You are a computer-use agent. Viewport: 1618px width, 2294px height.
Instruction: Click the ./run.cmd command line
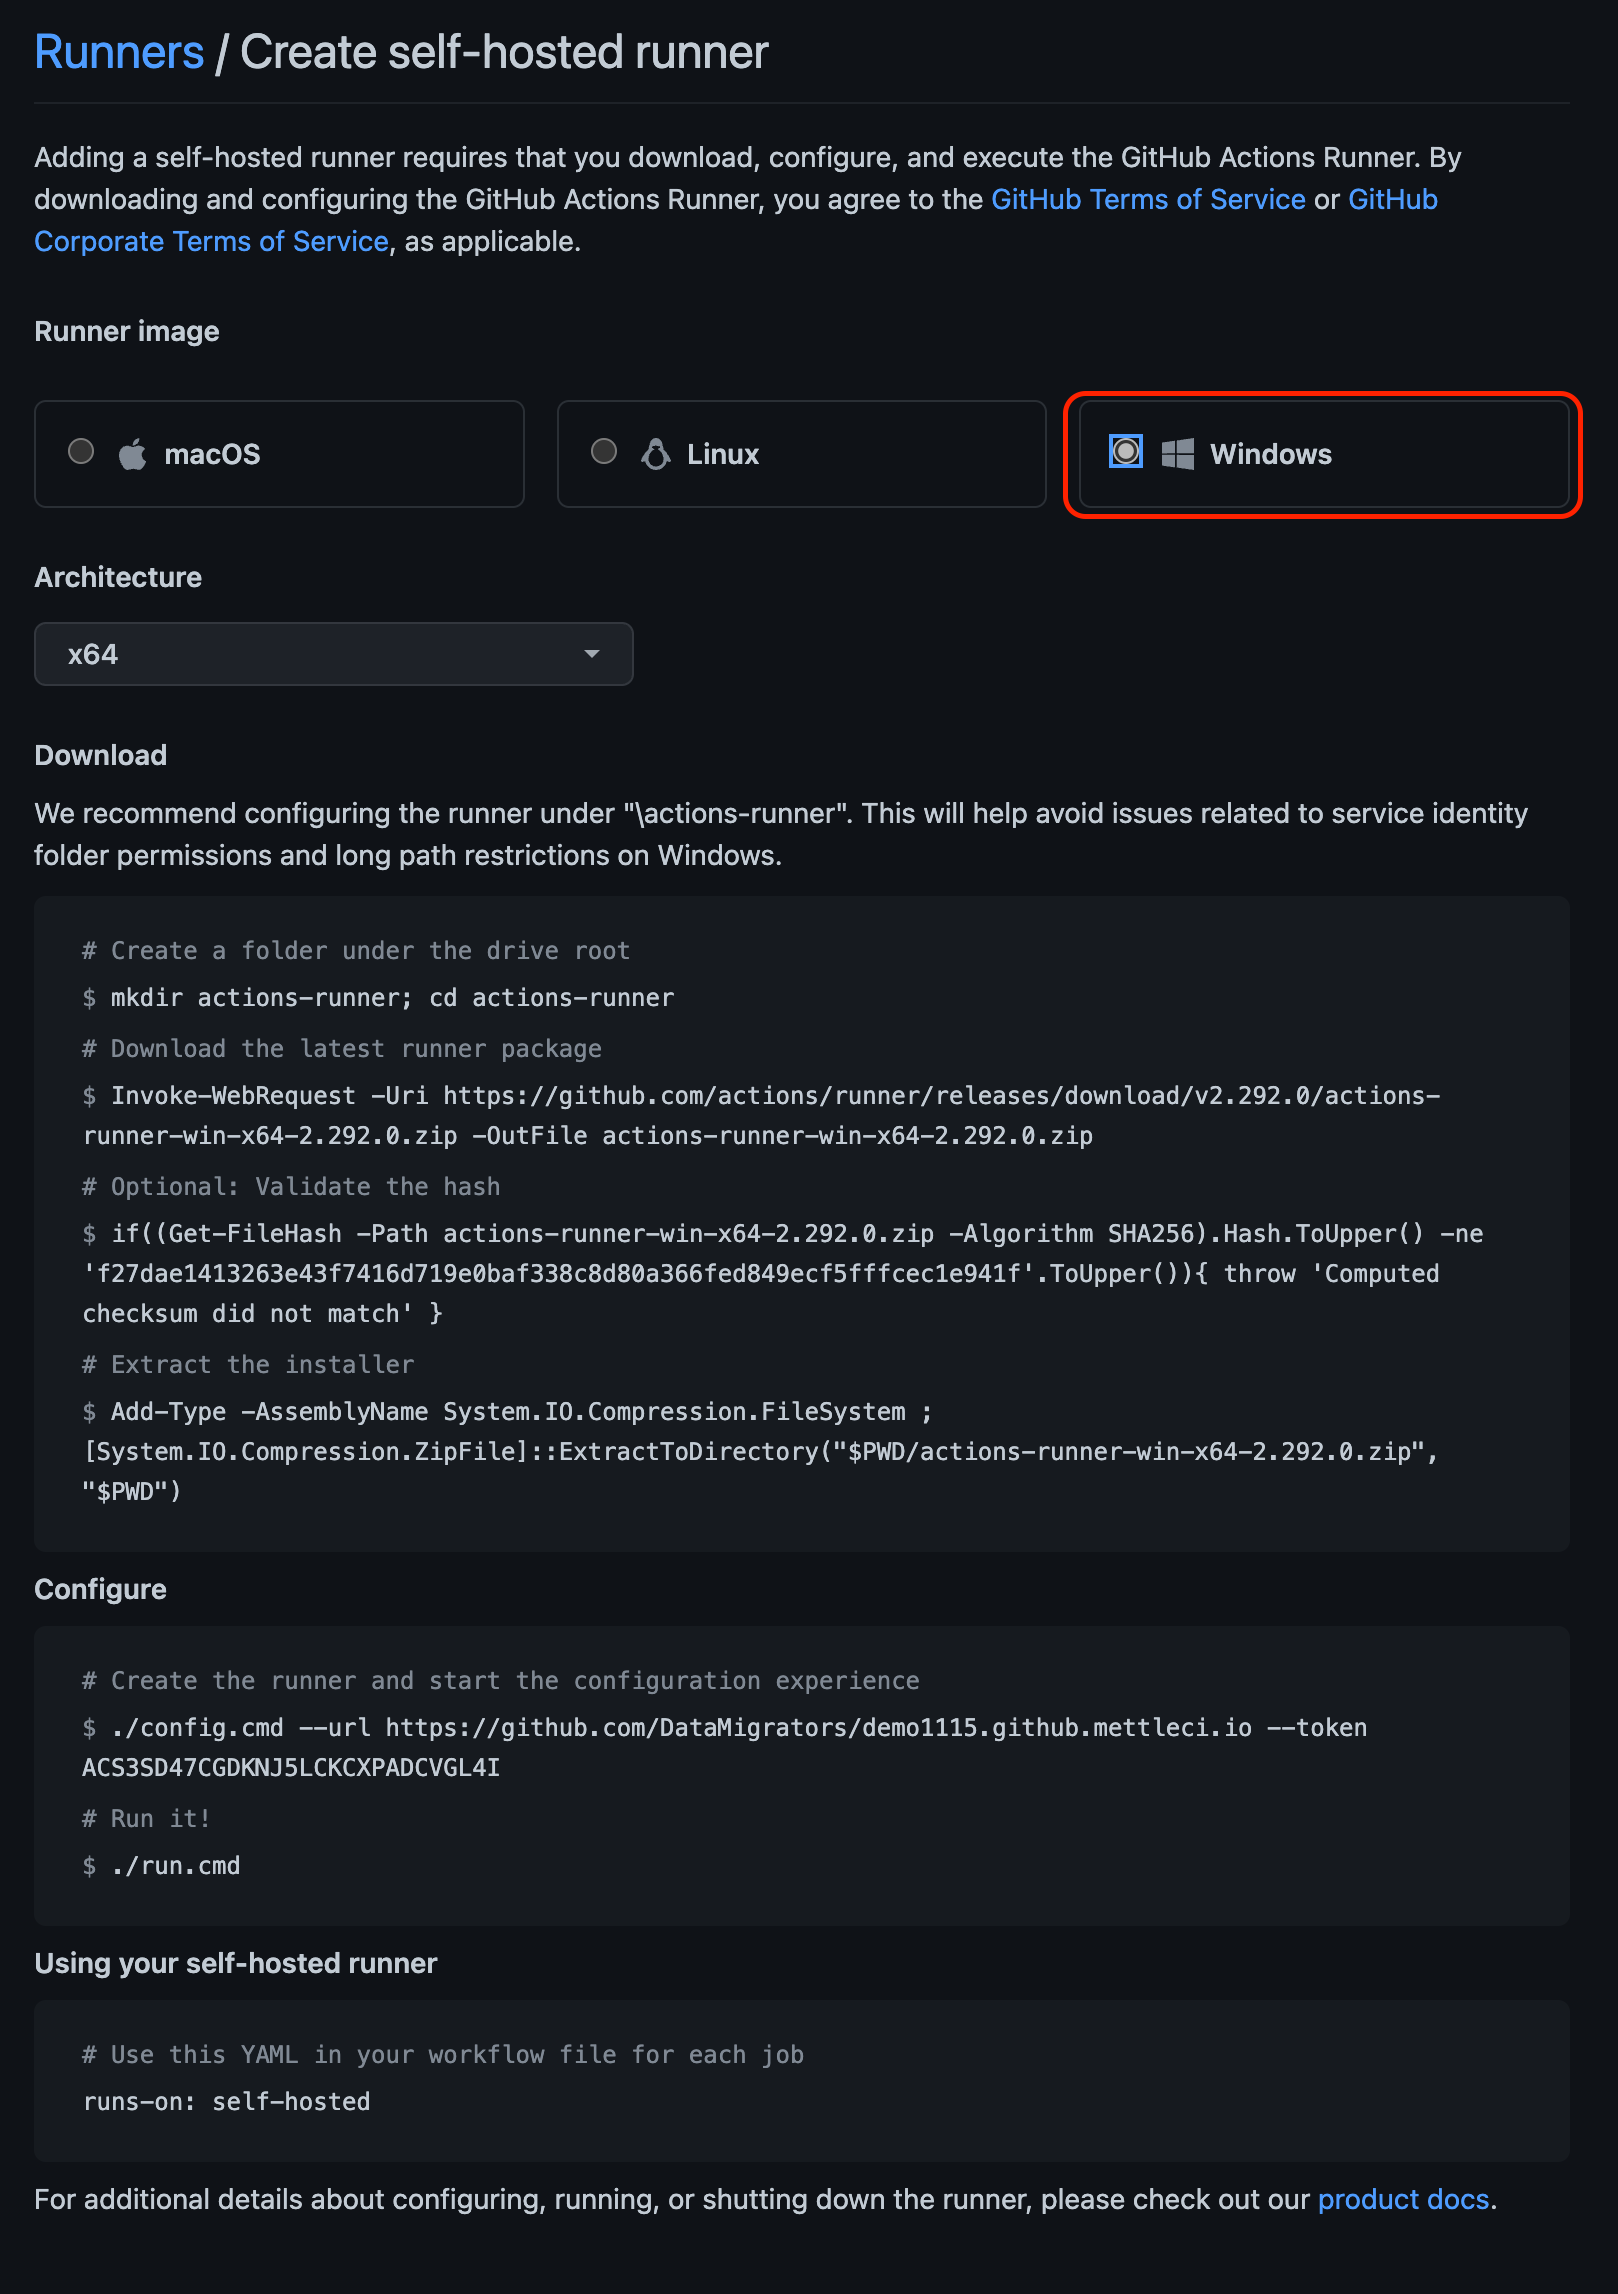175,1865
